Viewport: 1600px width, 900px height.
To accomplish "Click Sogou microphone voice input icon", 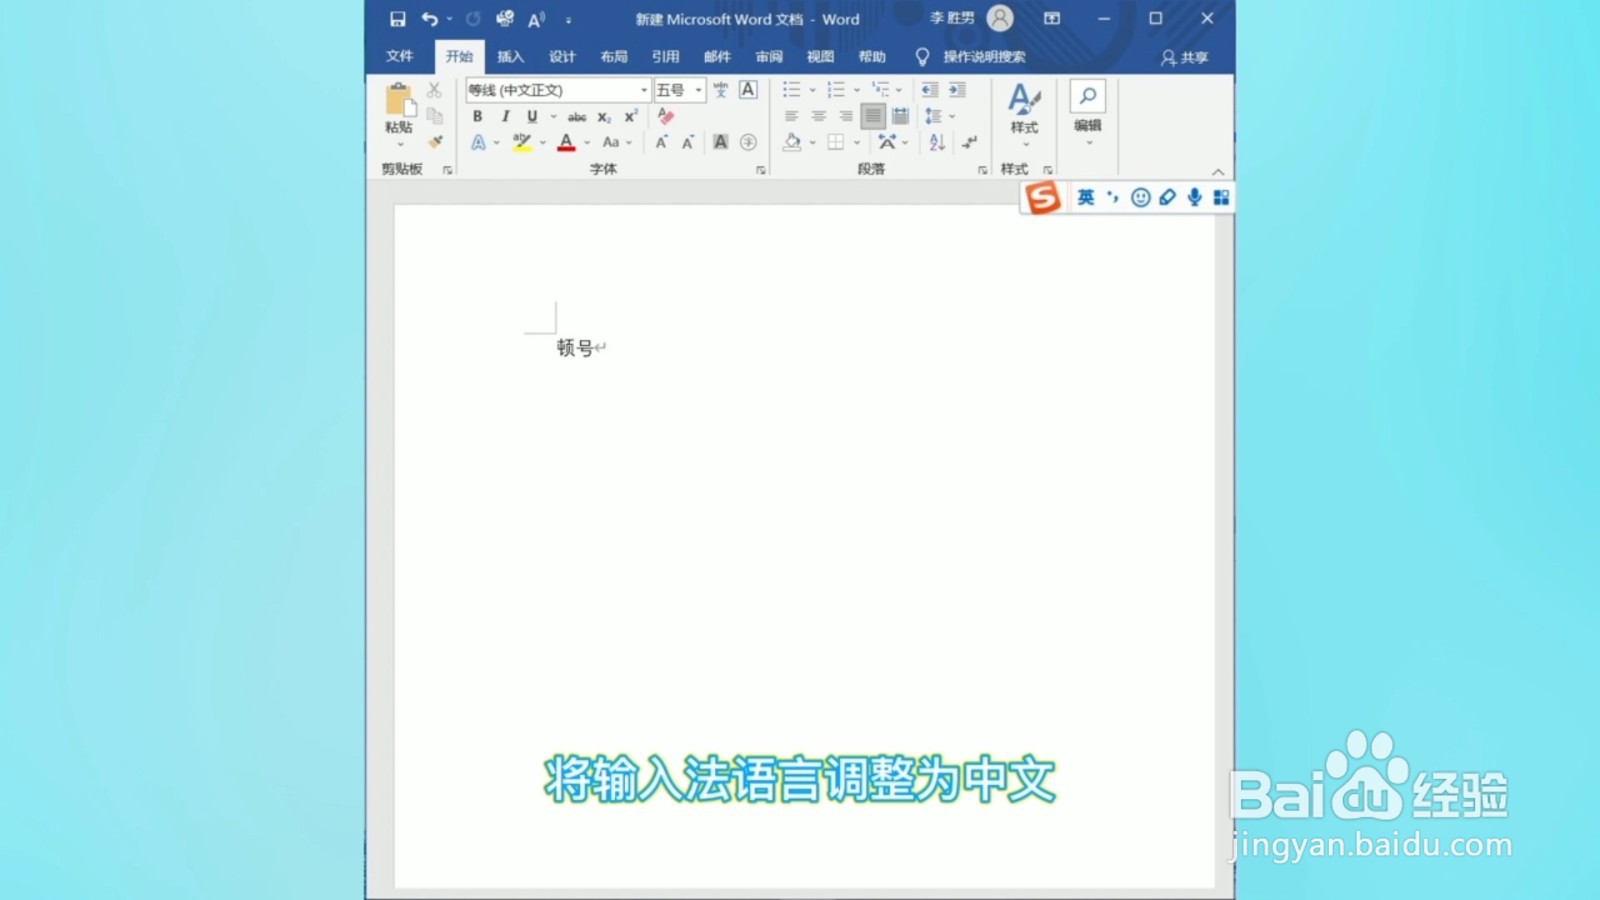I will (x=1194, y=197).
